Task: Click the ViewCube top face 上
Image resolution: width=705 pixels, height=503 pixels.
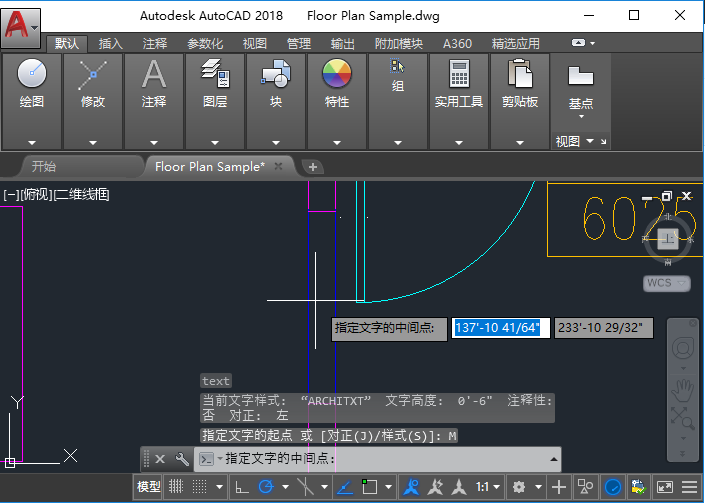Action: click(668, 238)
